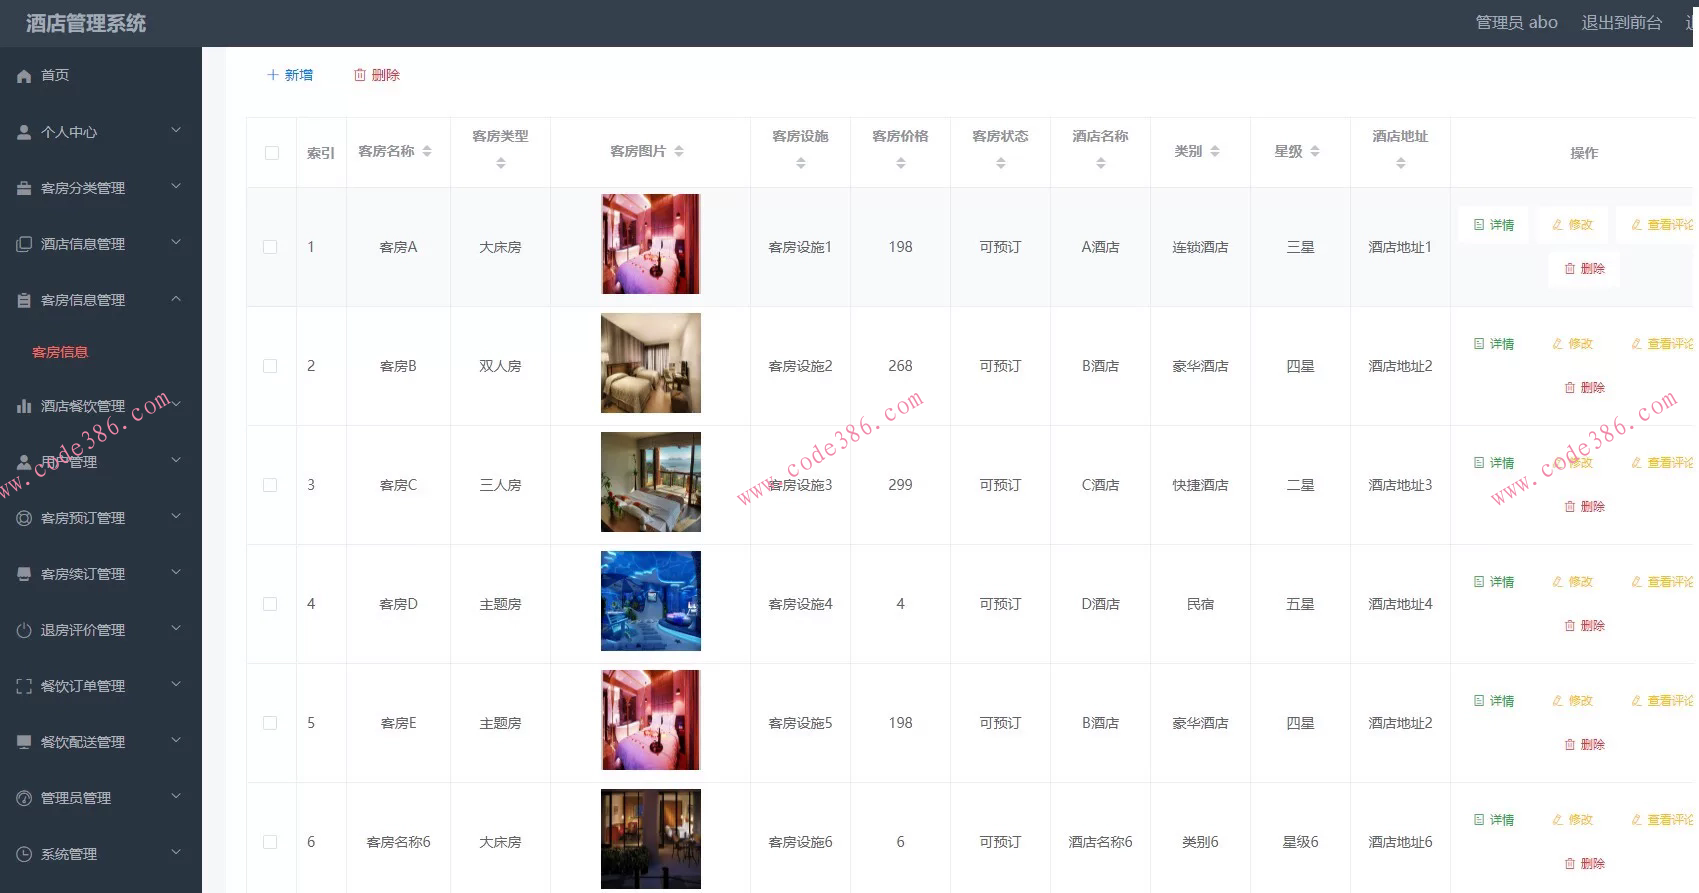Sort by 客房名称 using sort arrows
The width and height of the screenshot is (1699, 893).
click(427, 151)
